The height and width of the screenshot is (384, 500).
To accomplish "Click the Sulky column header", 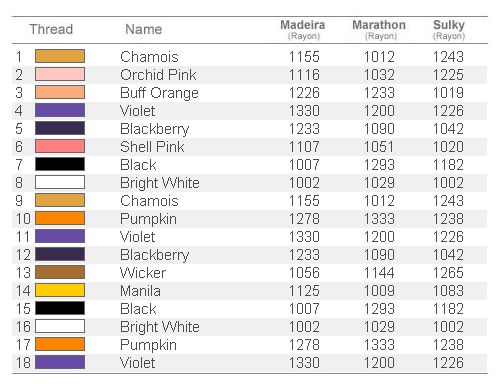I will coord(449,30).
